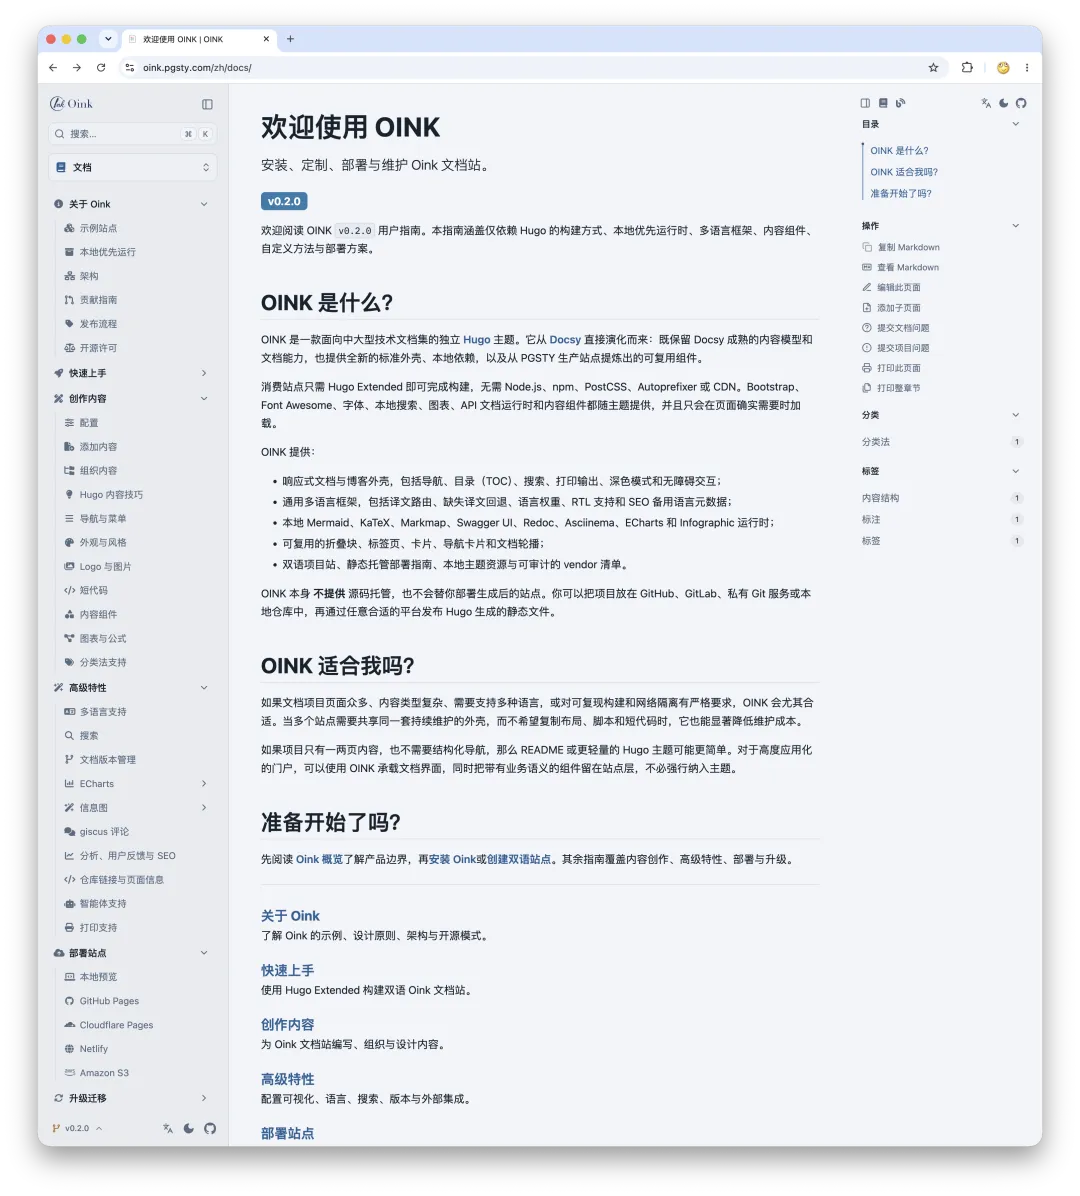Open 文档版本管理 in the sidebar
The height and width of the screenshot is (1196, 1080).
pos(108,760)
